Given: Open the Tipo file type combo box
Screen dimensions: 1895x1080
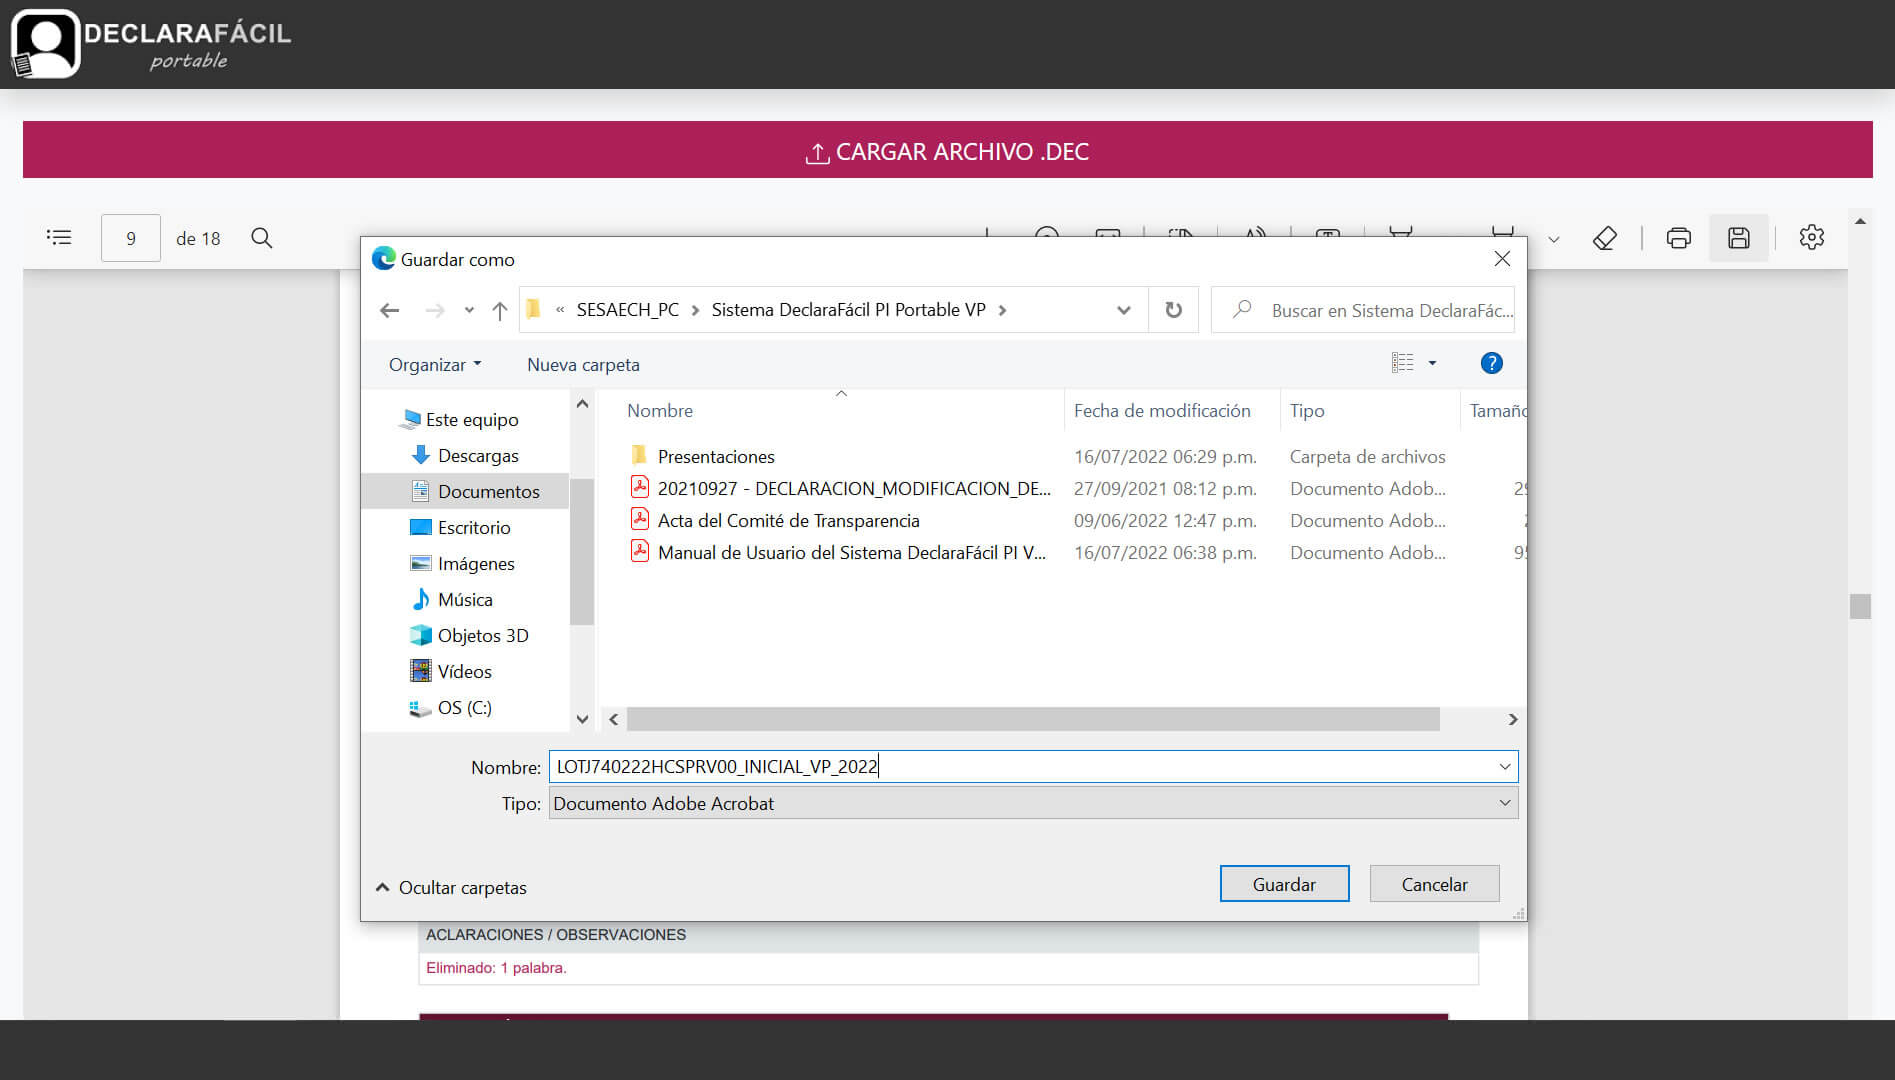Looking at the screenshot, I should 1033,803.
